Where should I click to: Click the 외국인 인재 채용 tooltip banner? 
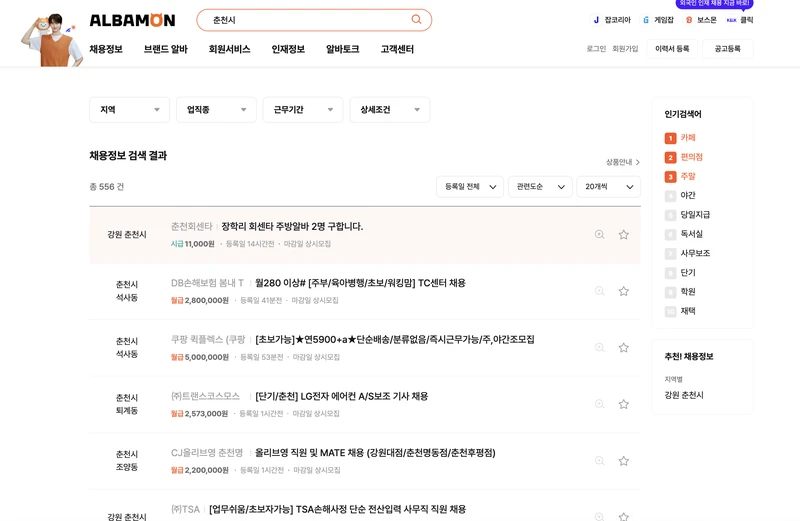[714, 4]
